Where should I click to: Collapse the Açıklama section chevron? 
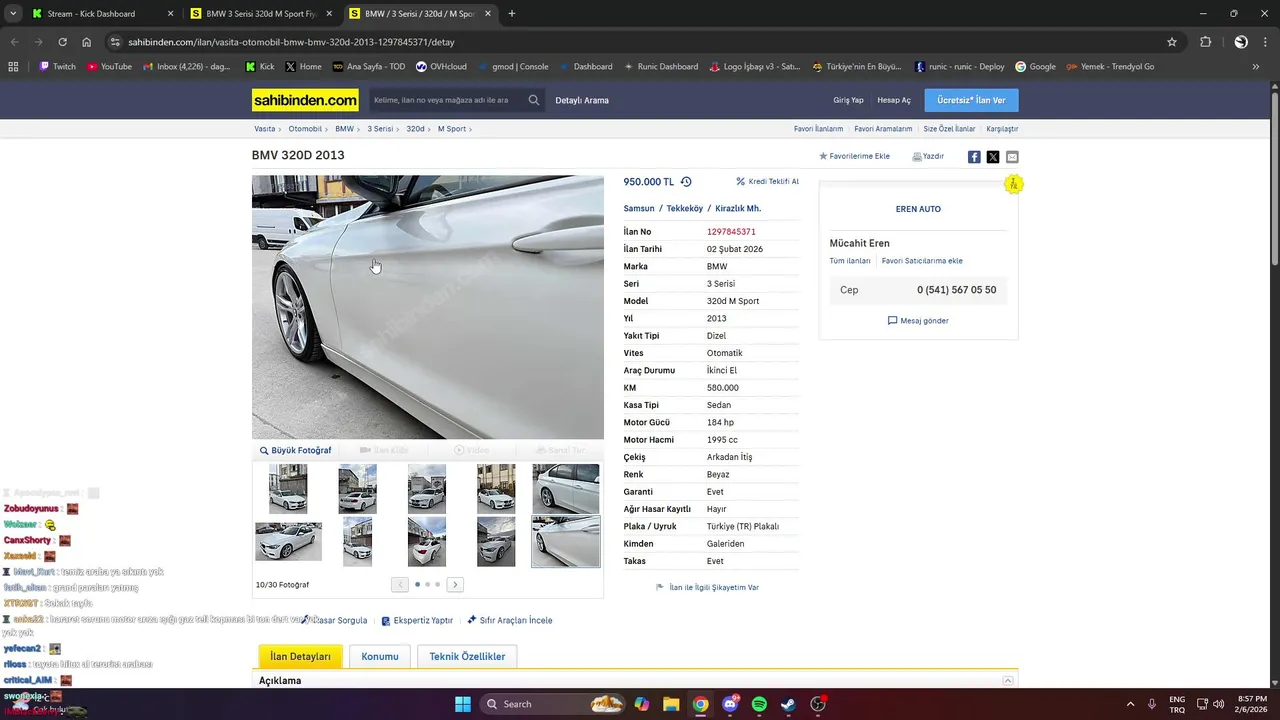point(1008,681)
